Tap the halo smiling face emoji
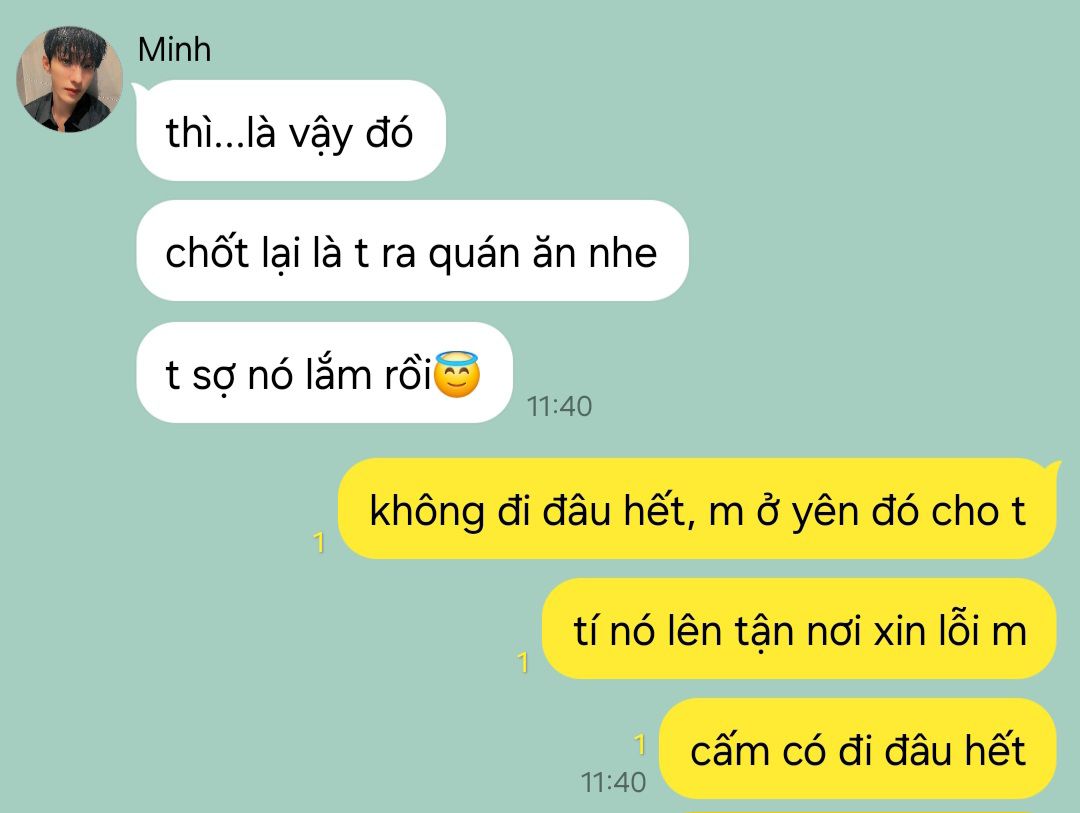 (457, 374)
